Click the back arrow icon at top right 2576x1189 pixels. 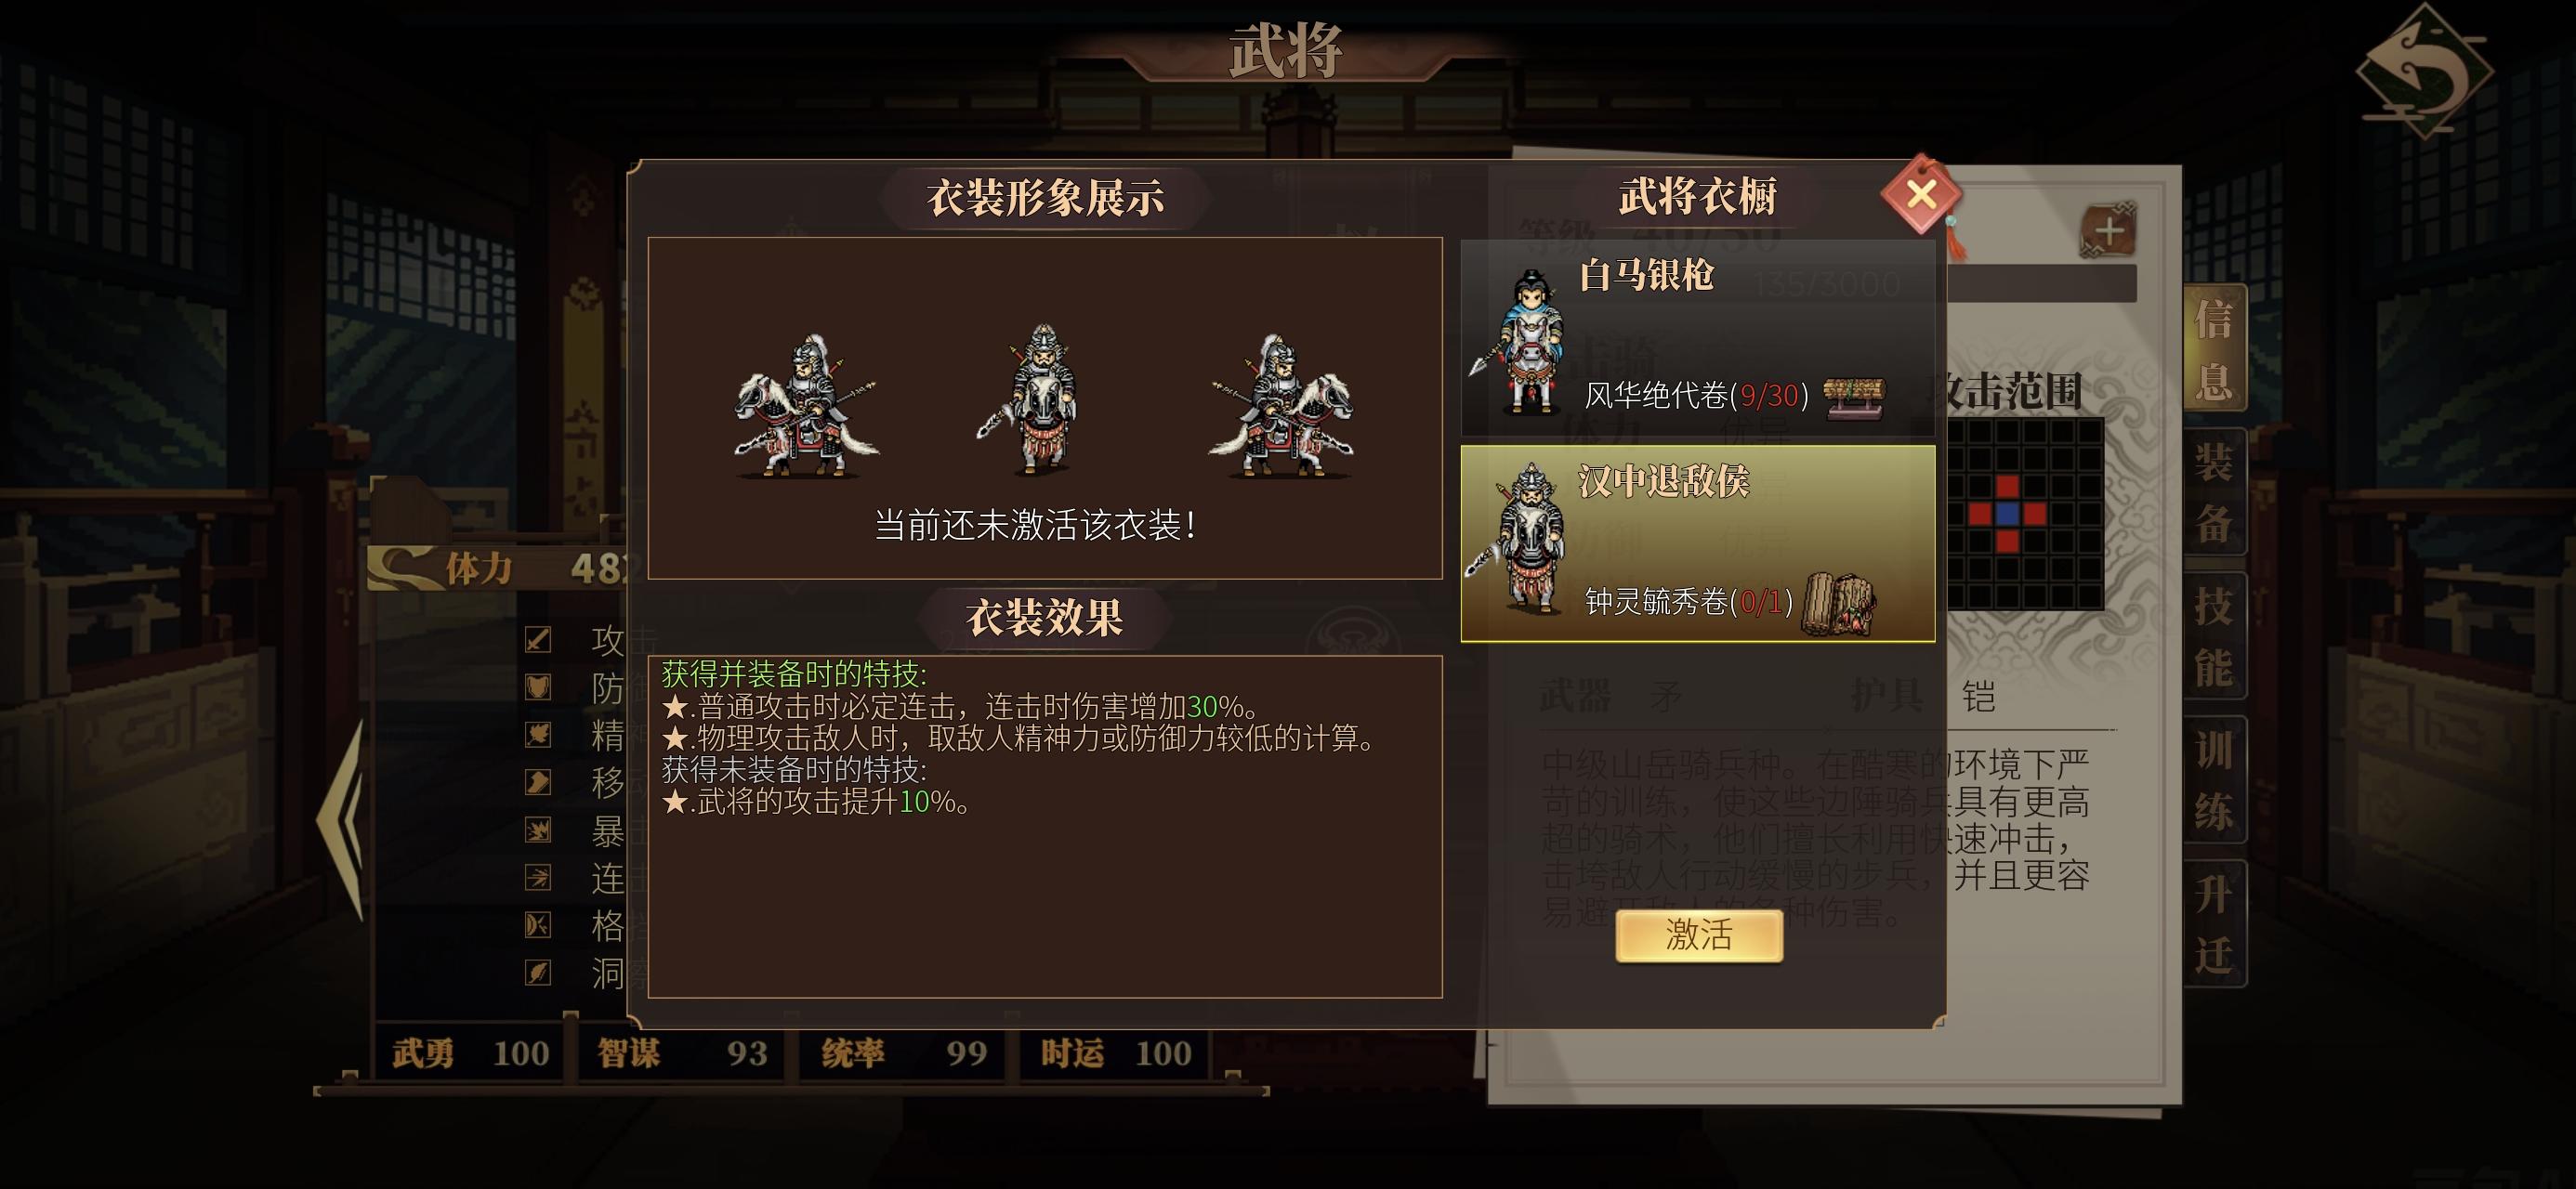tap(2424, 72)
